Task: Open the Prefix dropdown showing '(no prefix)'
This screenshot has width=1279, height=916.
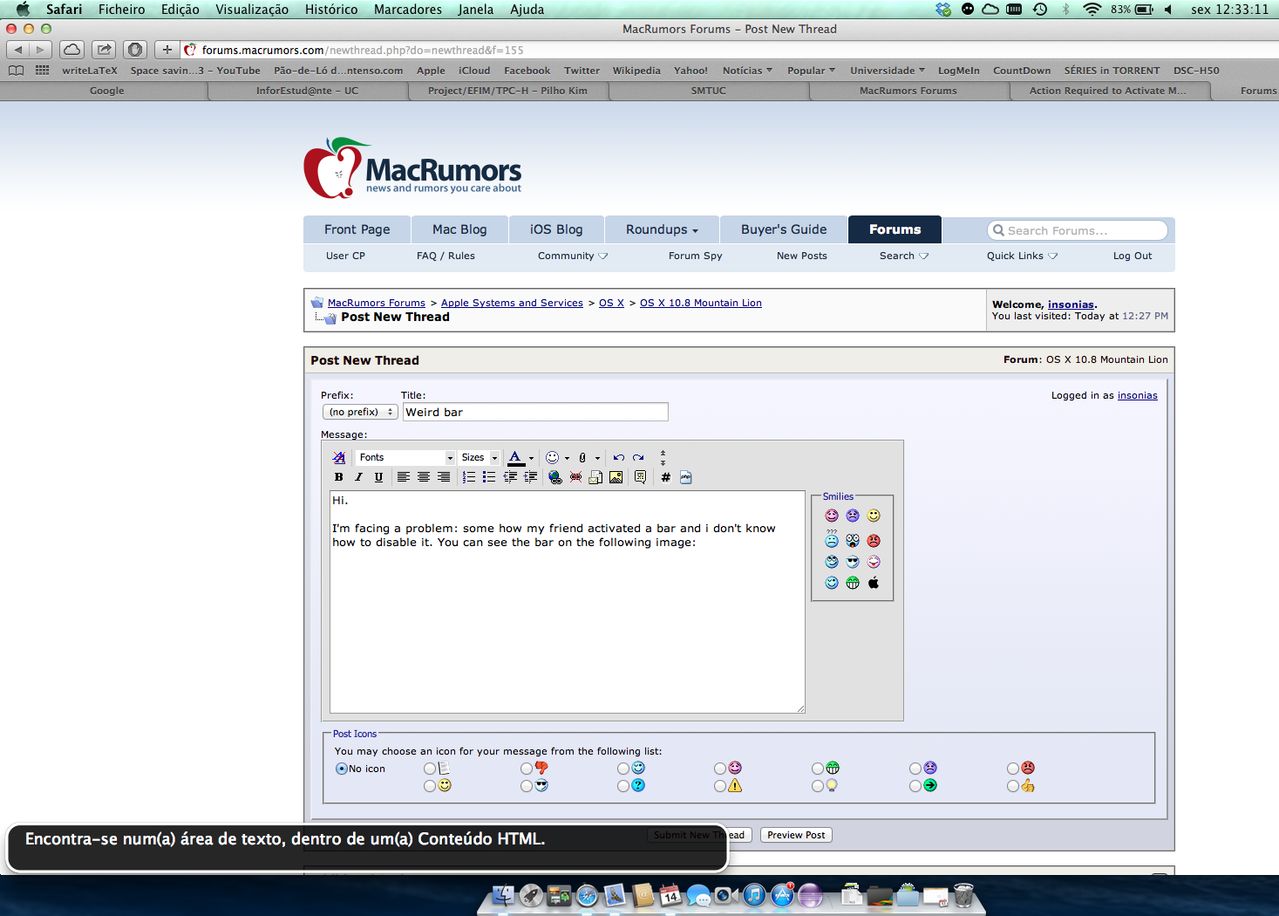Action: [360, 412]
